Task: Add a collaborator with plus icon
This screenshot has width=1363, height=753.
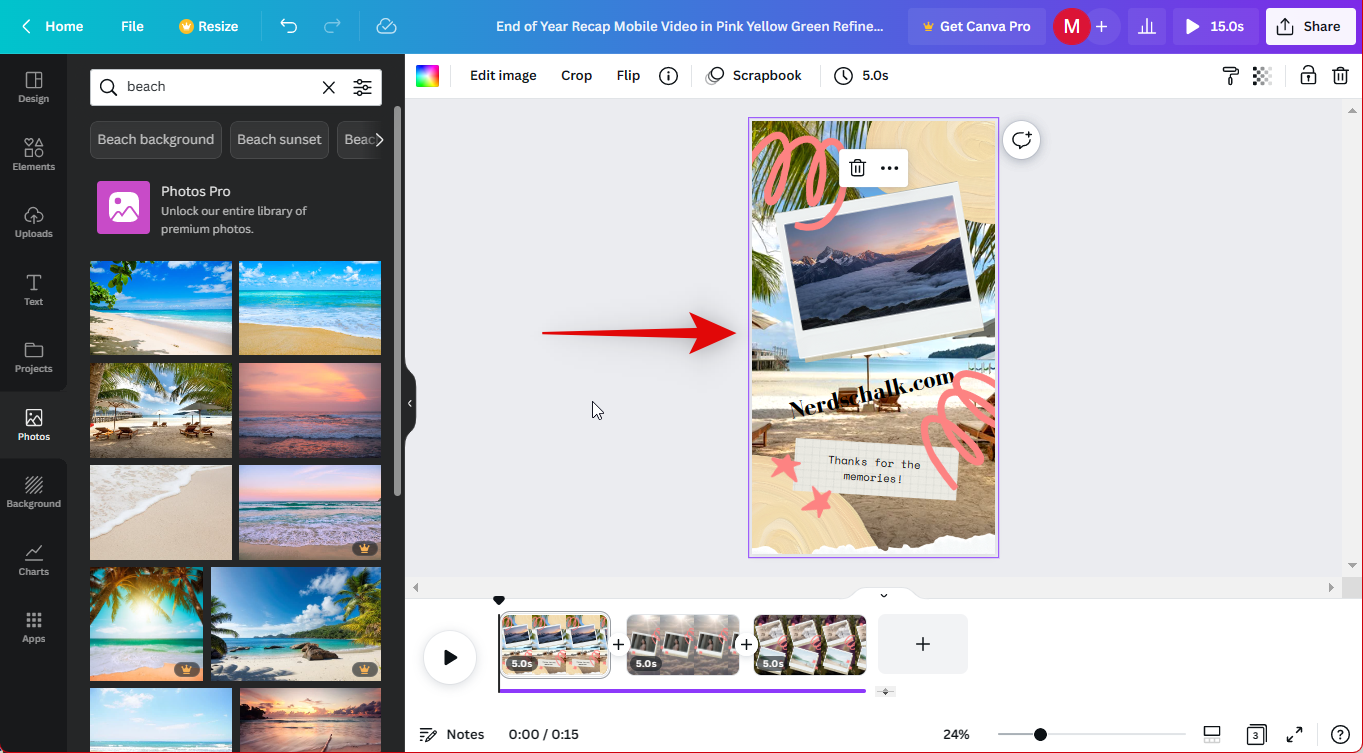Action: [x=1101, y=26]
